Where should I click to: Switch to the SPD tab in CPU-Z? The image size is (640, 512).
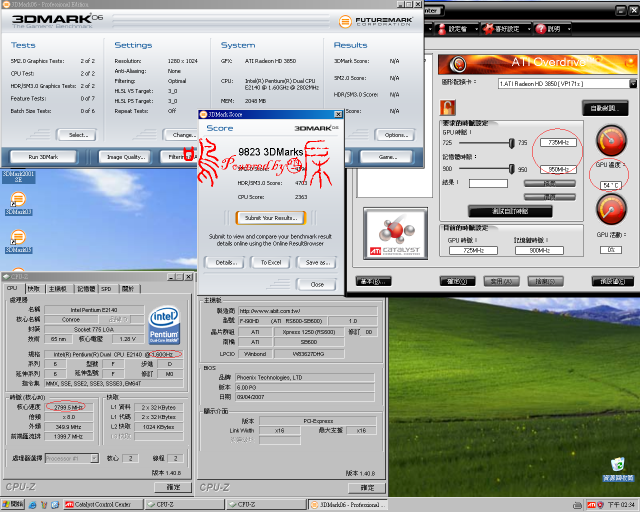[107, 289]
